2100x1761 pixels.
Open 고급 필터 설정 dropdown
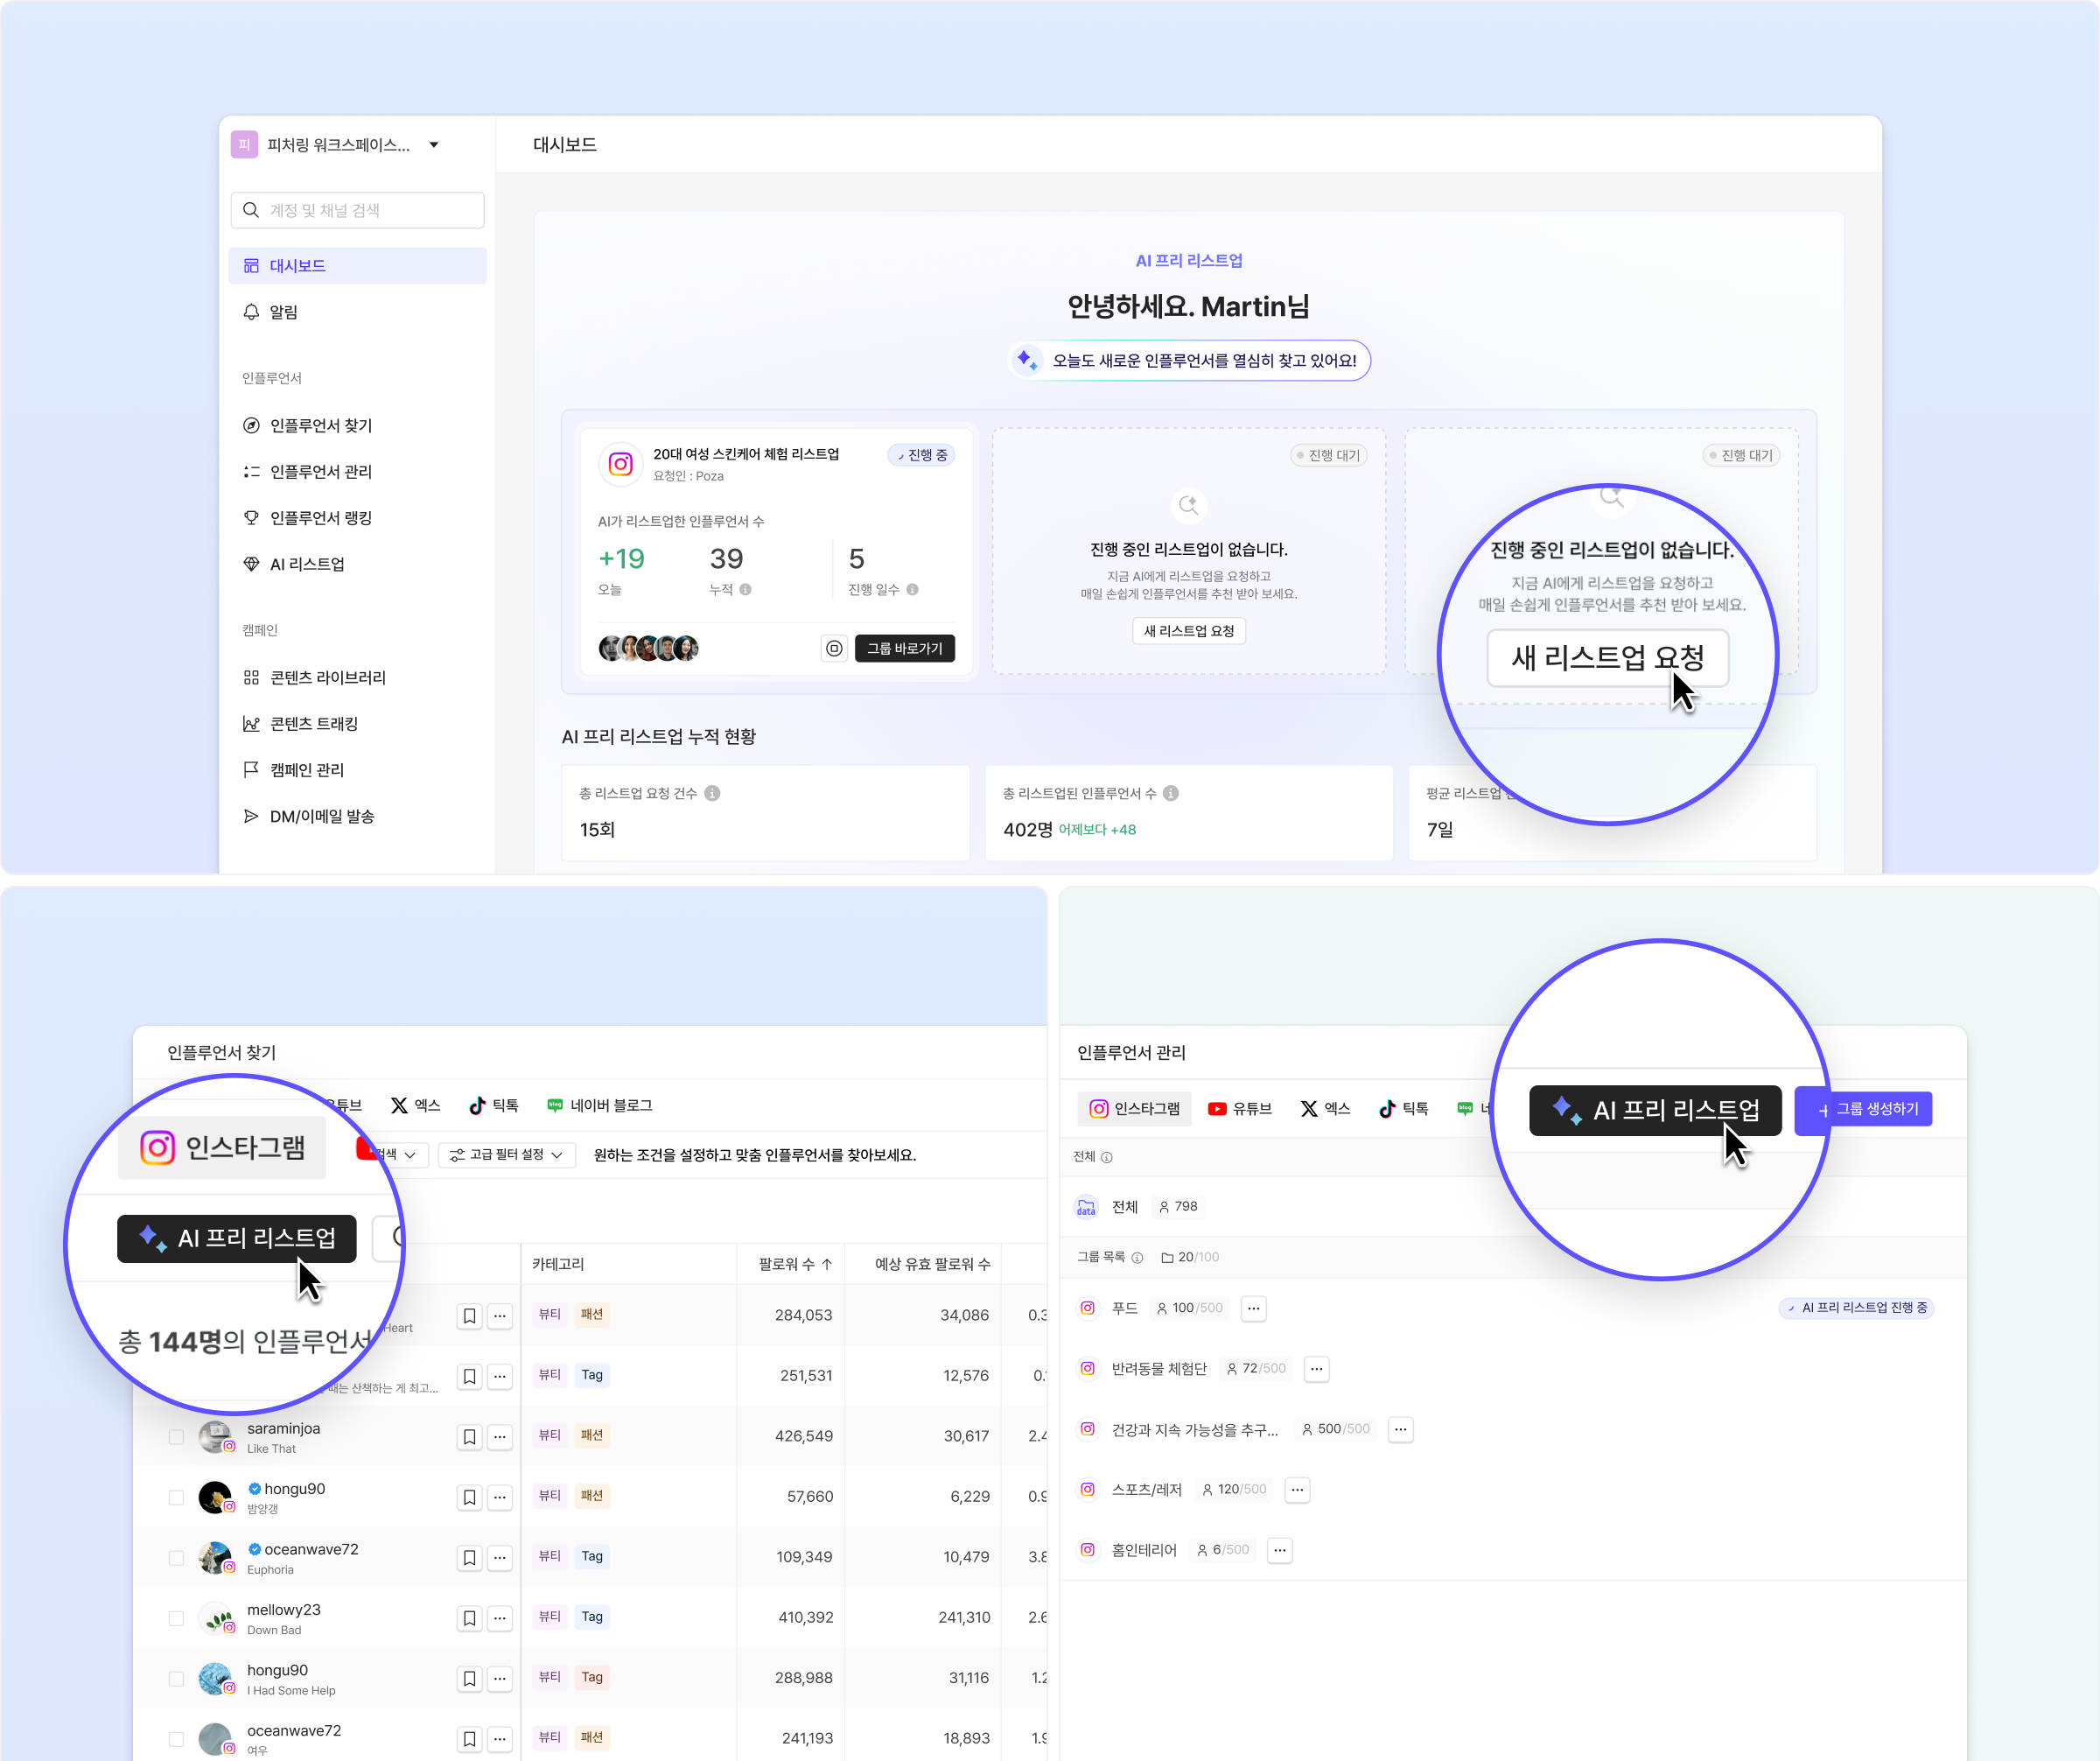tap(508, 1154)
